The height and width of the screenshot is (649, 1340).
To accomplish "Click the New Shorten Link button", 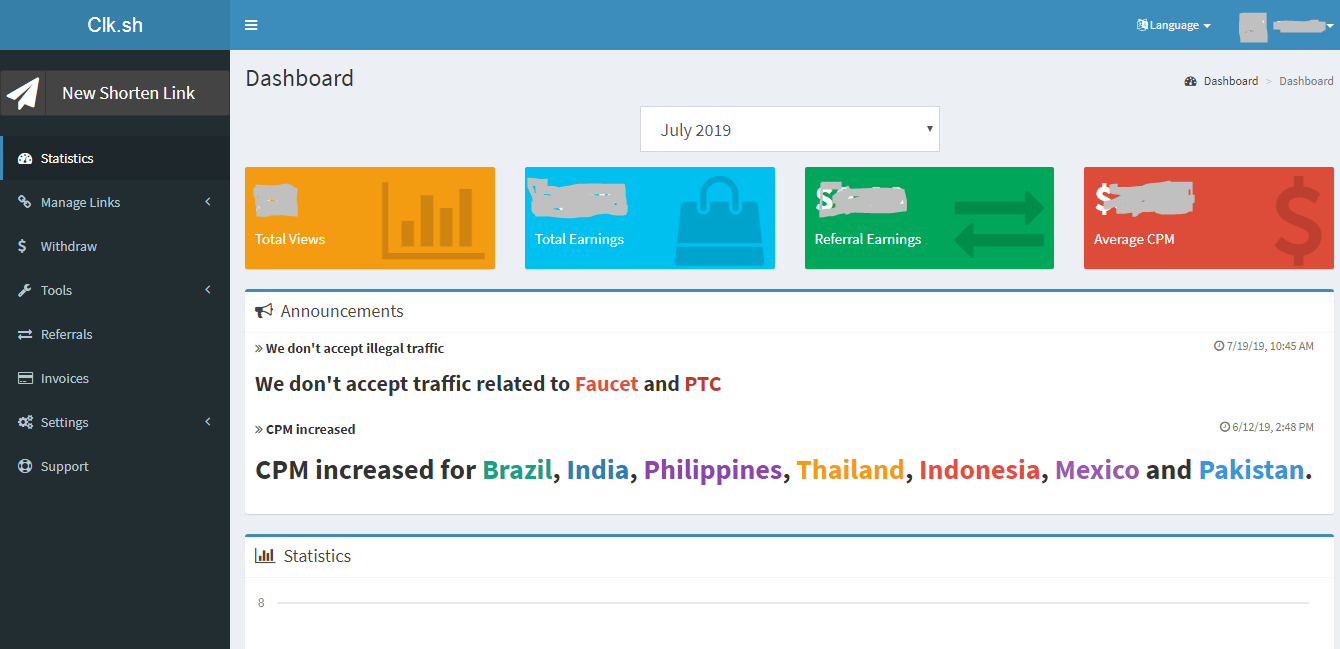I will 115,93.
